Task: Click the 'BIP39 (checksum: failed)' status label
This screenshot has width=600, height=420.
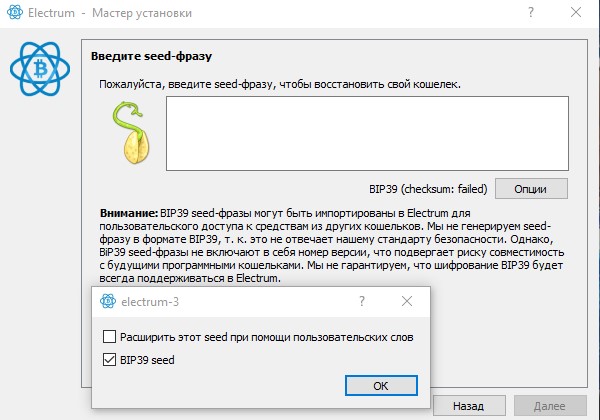Action: pos(428,189)
